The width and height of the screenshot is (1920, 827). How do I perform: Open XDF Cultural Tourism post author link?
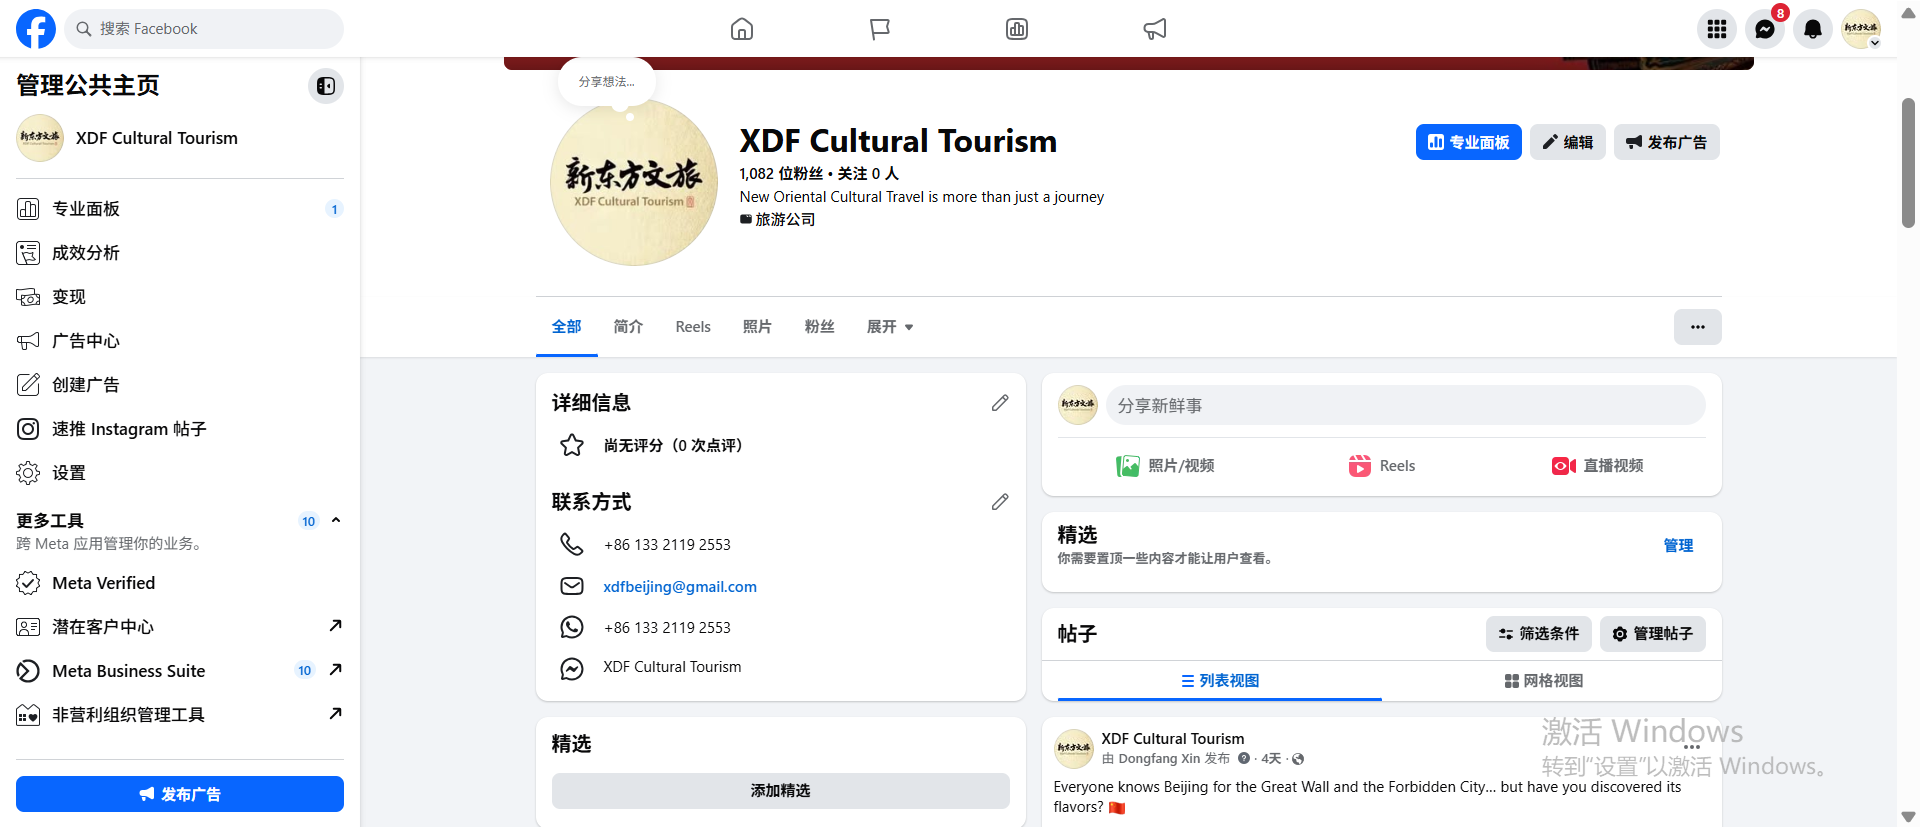click(x=1173, y=739)
